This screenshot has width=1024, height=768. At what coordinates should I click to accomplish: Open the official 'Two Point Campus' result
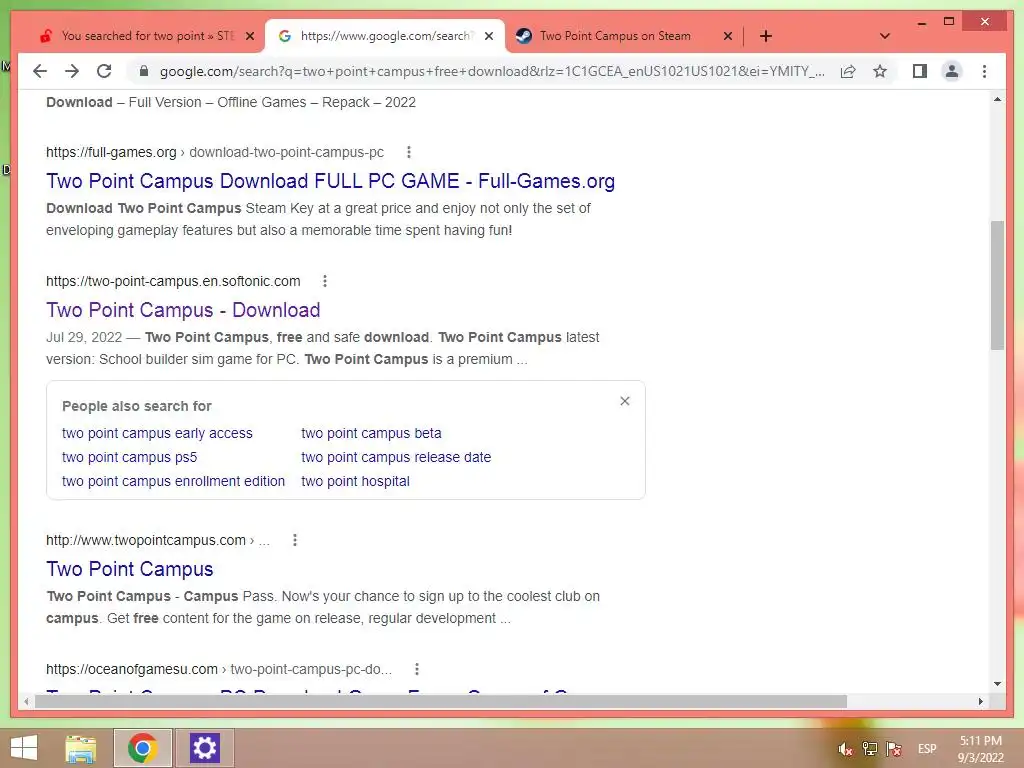[x=129, y=569]
